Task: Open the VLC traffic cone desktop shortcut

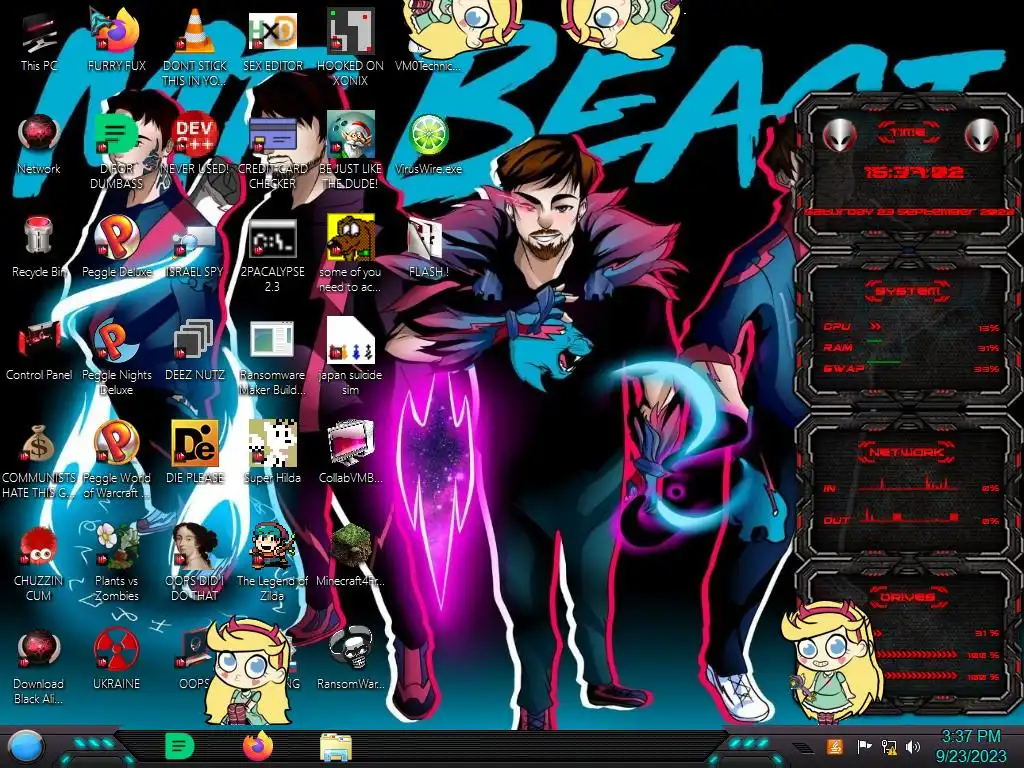Action: [x=195, y=47]
